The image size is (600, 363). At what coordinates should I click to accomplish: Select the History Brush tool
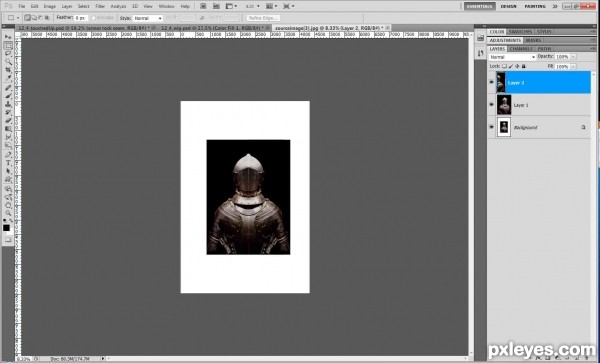pos(8,112)
